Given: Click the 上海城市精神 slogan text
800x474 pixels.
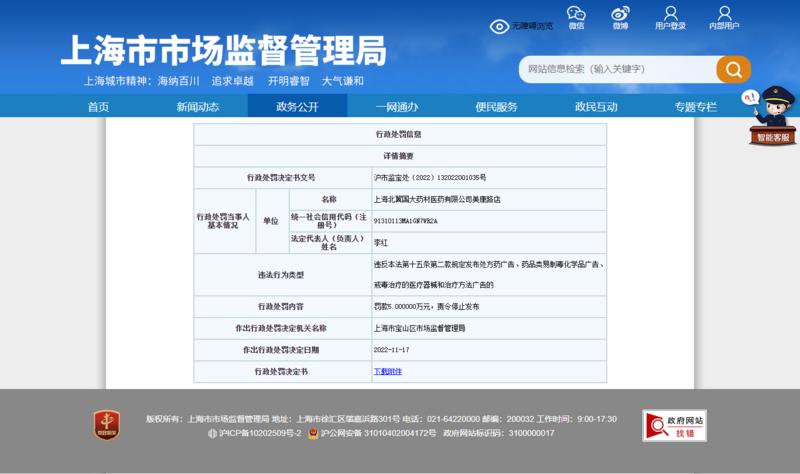Looking at the screenshot, I should (223, 81).
